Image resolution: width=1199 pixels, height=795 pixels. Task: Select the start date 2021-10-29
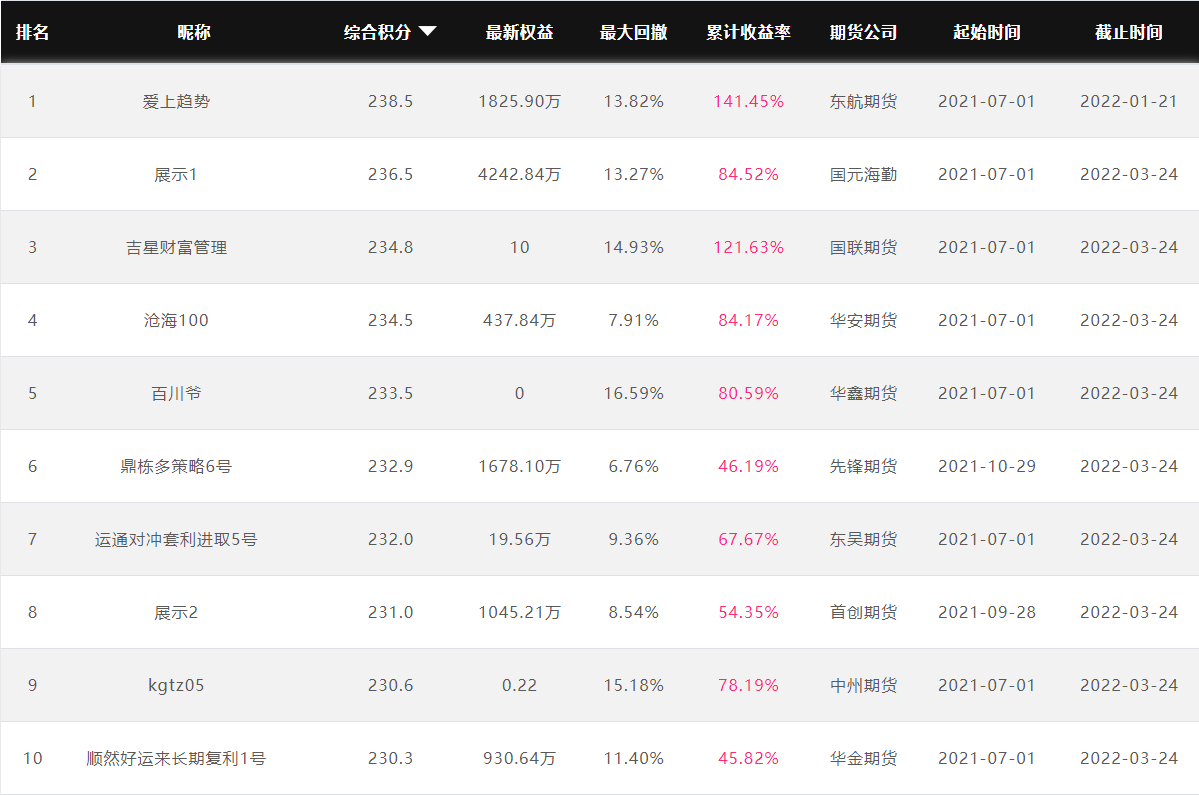(986, 466)
